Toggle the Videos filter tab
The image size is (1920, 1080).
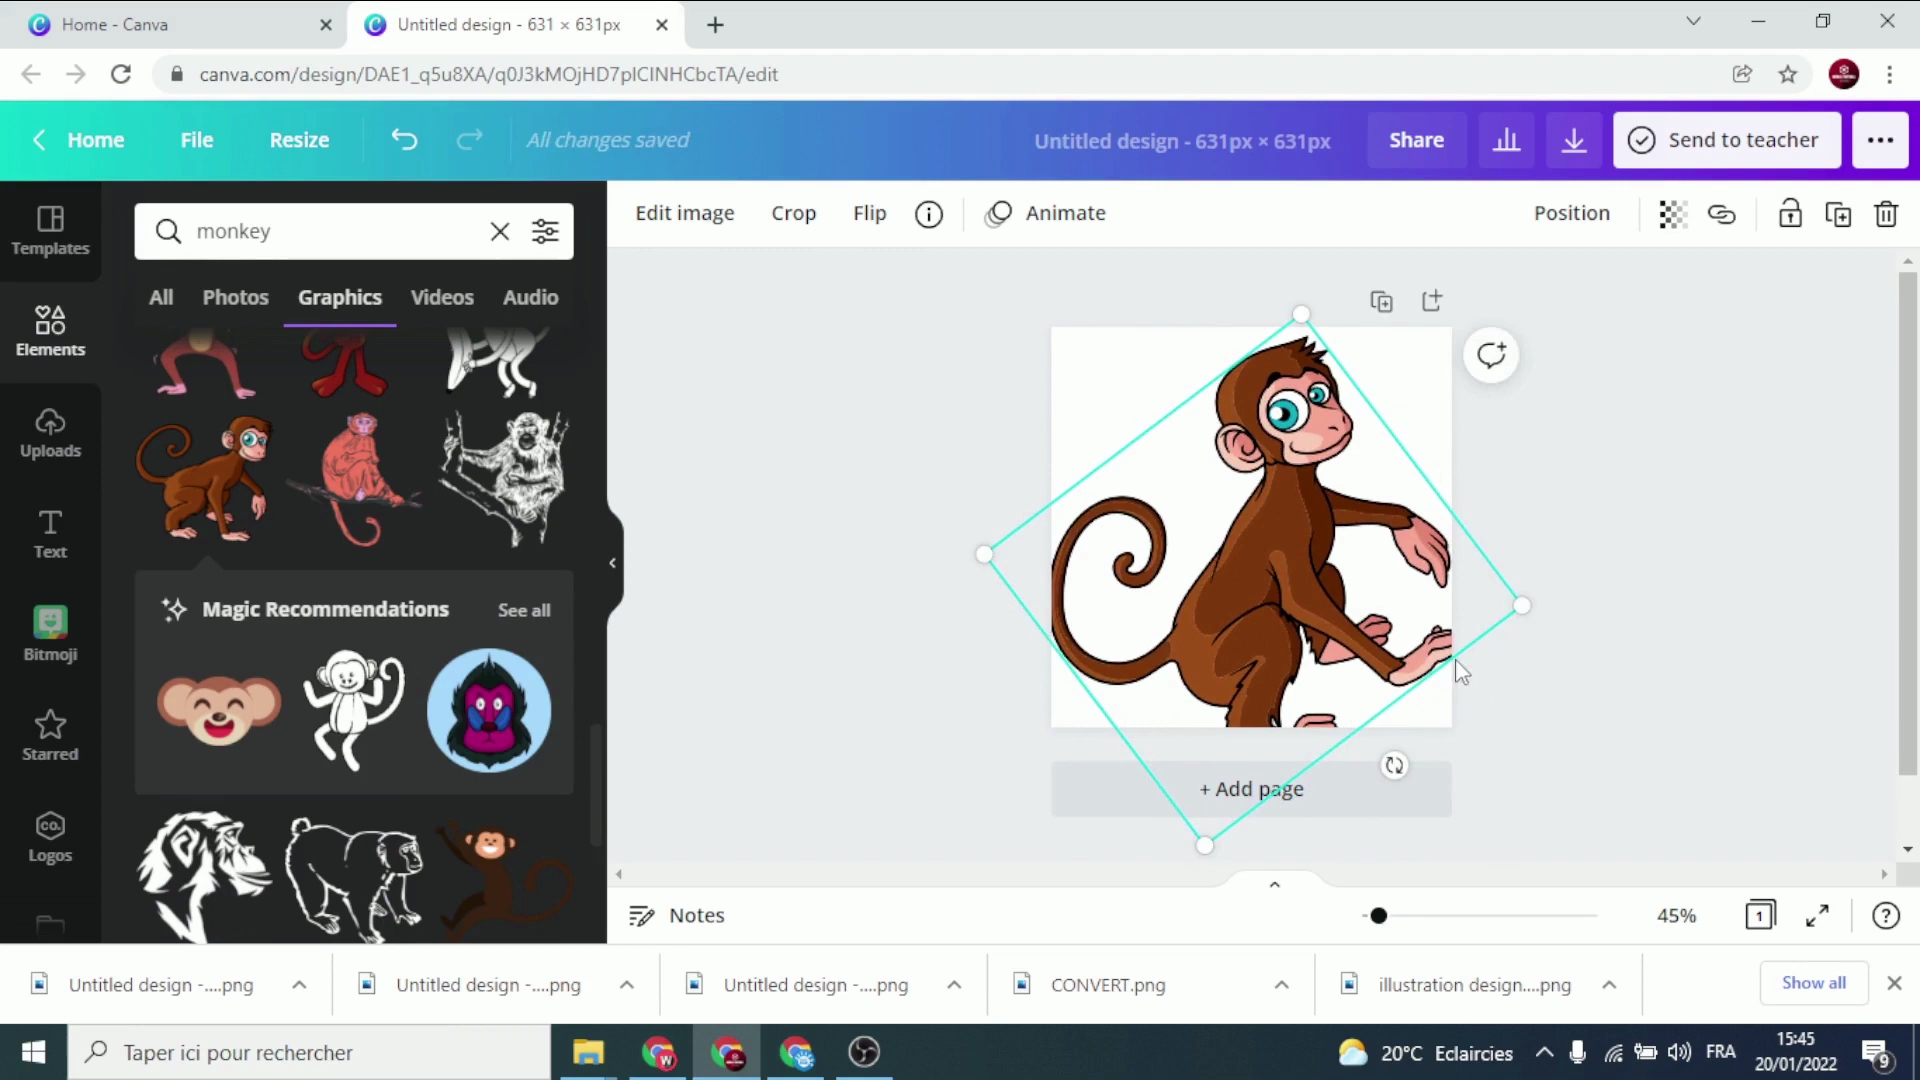coord(443,297)
